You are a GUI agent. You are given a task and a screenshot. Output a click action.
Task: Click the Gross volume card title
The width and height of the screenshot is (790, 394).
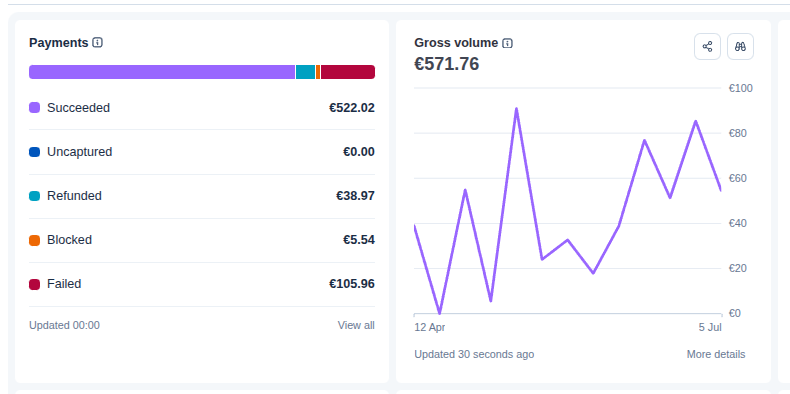point(456,43)
